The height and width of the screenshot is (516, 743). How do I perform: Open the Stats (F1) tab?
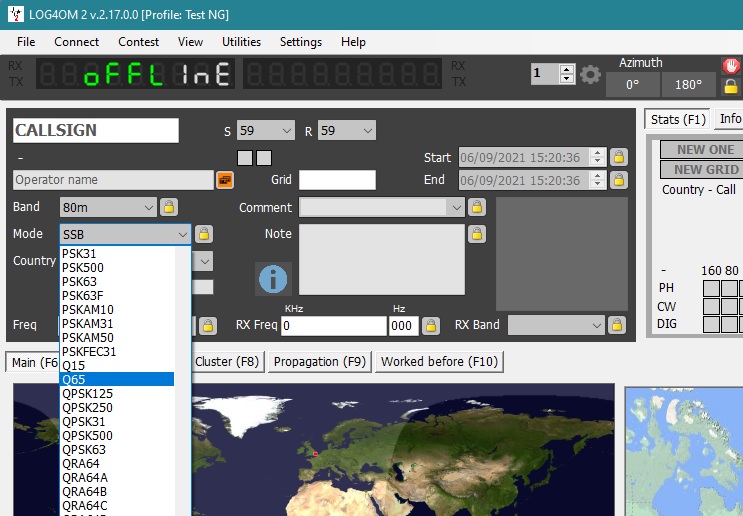[x=678, y=119]
